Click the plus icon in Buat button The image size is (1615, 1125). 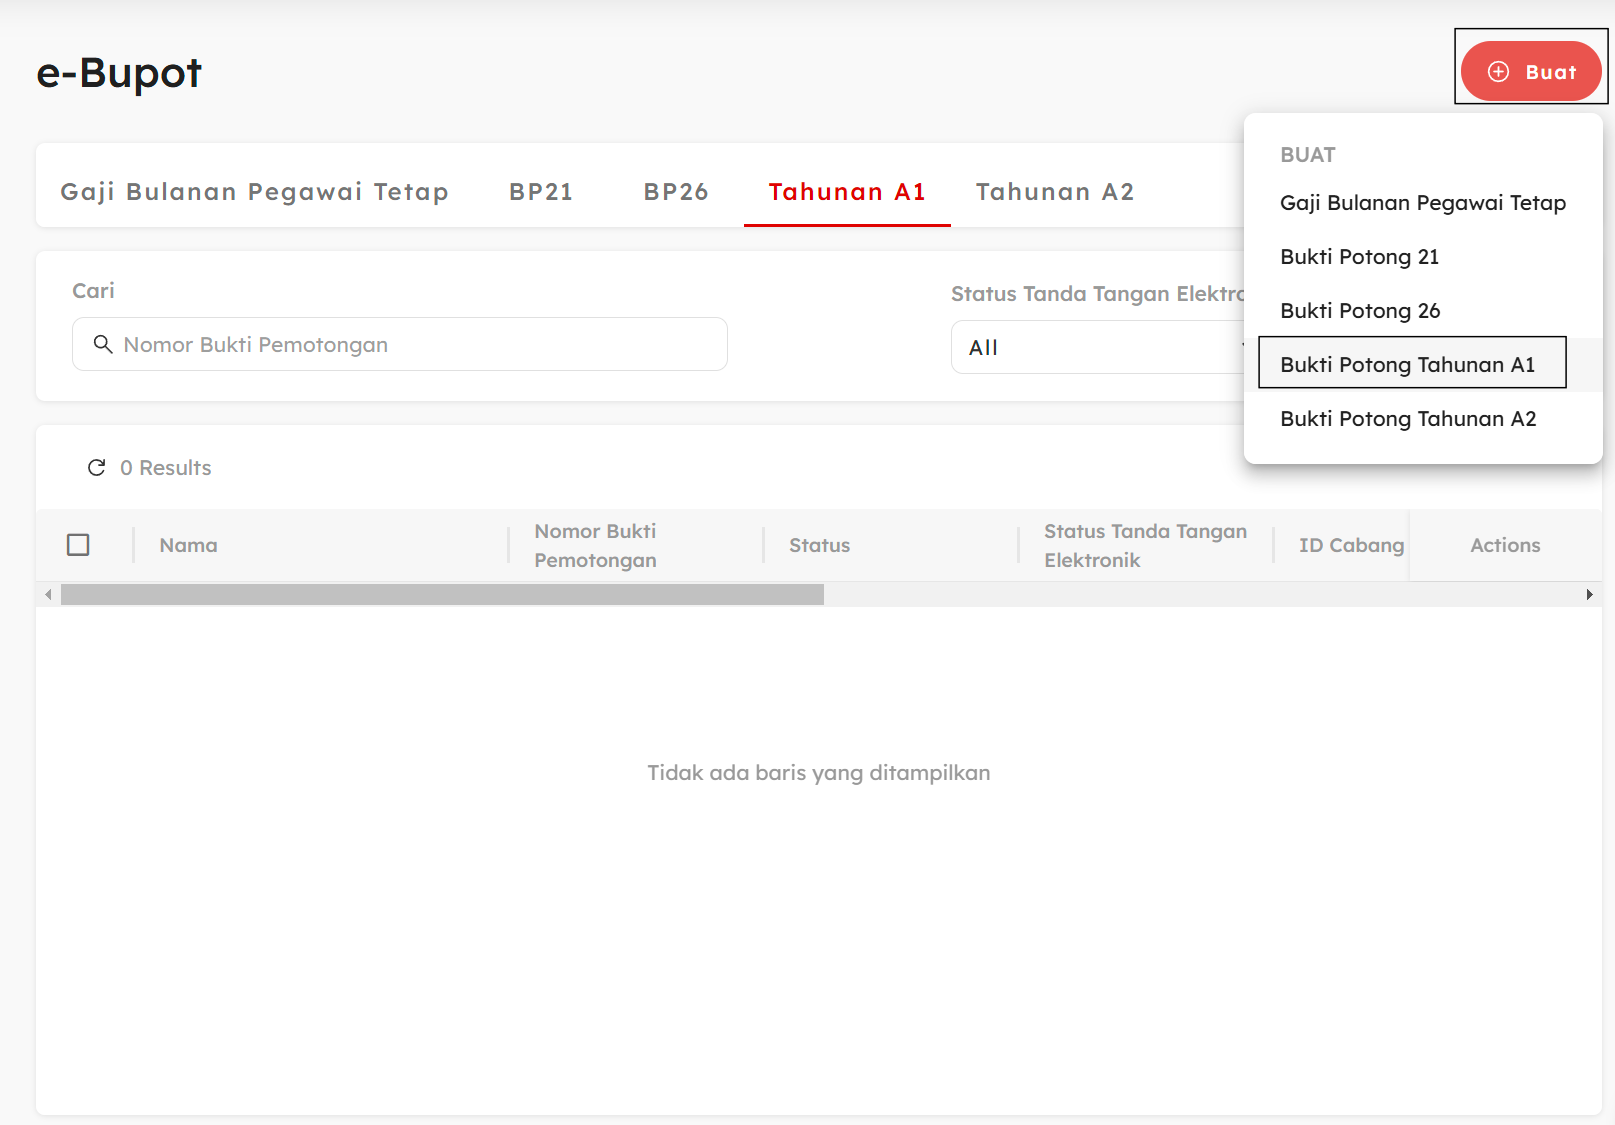pyautogui.click(x=1498, y=72)
